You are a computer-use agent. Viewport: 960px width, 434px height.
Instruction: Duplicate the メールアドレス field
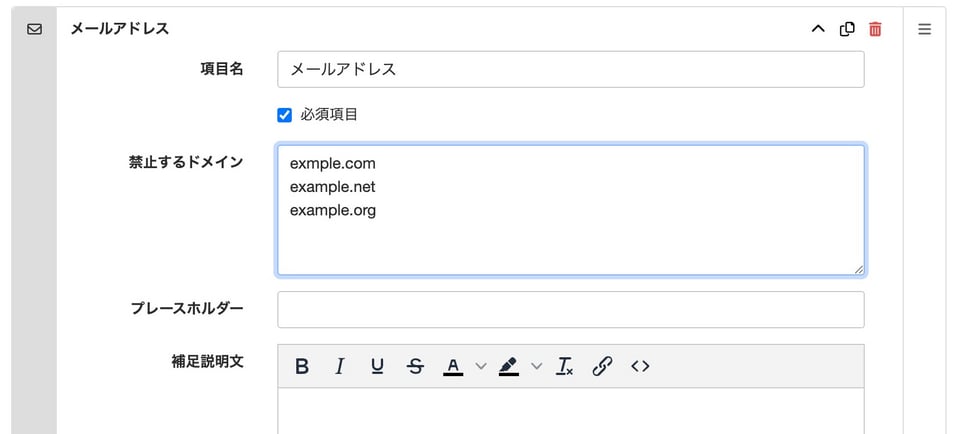pos(847,29)
